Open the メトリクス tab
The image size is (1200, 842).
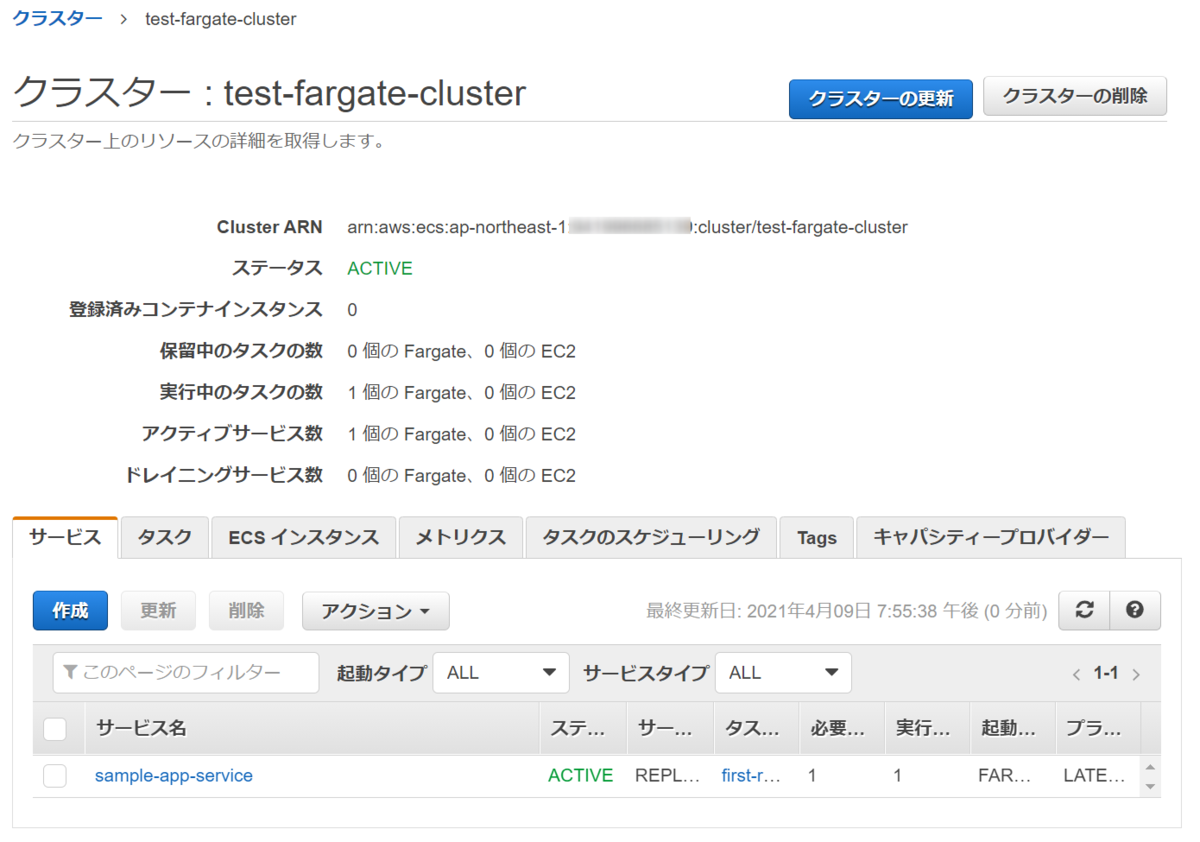click(x=460, y=537)
